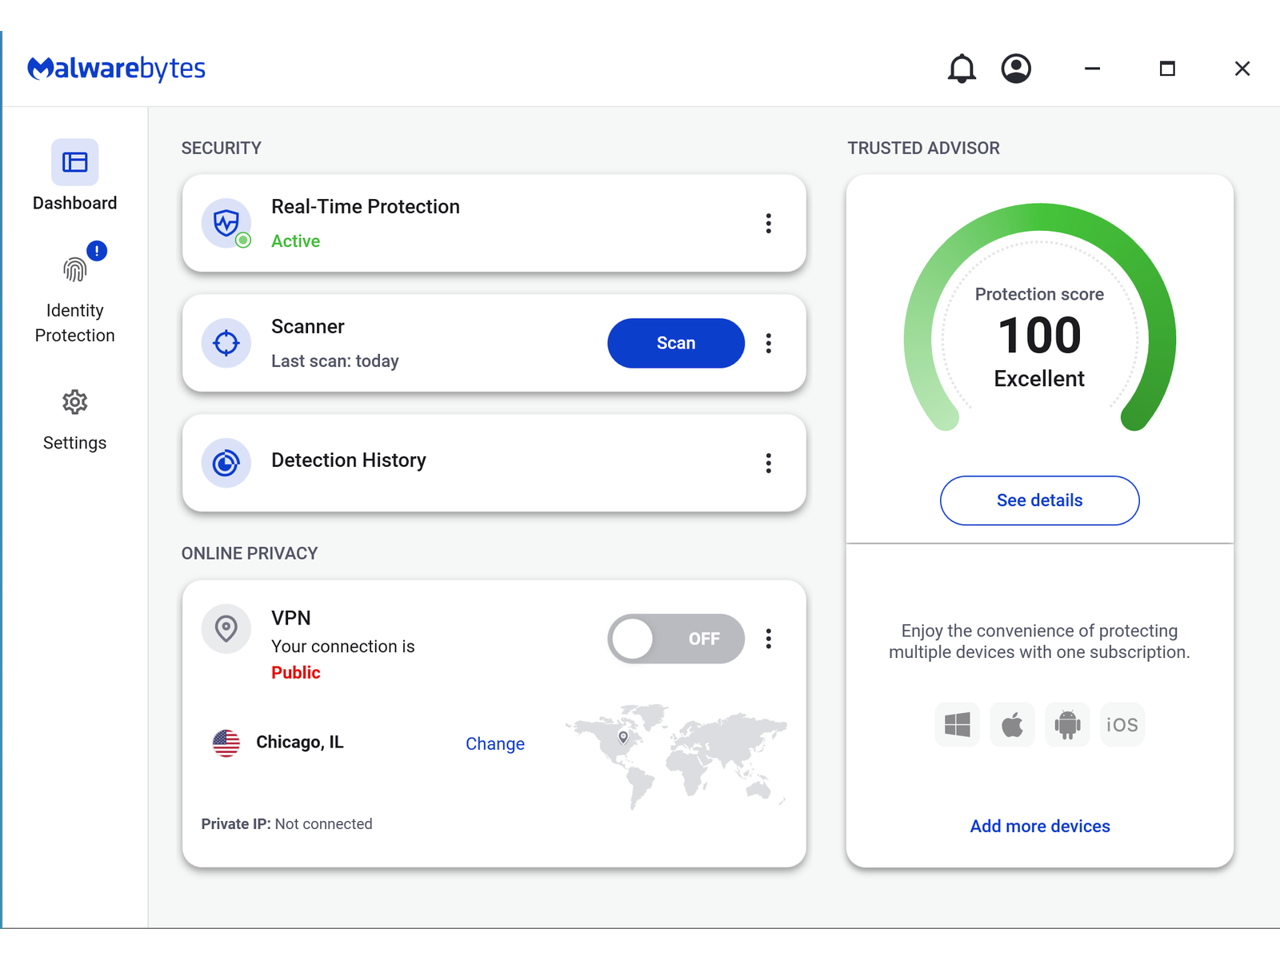Open Settings from the sidebar
This screenshot has height=960, width=1280.
(75, 420)
